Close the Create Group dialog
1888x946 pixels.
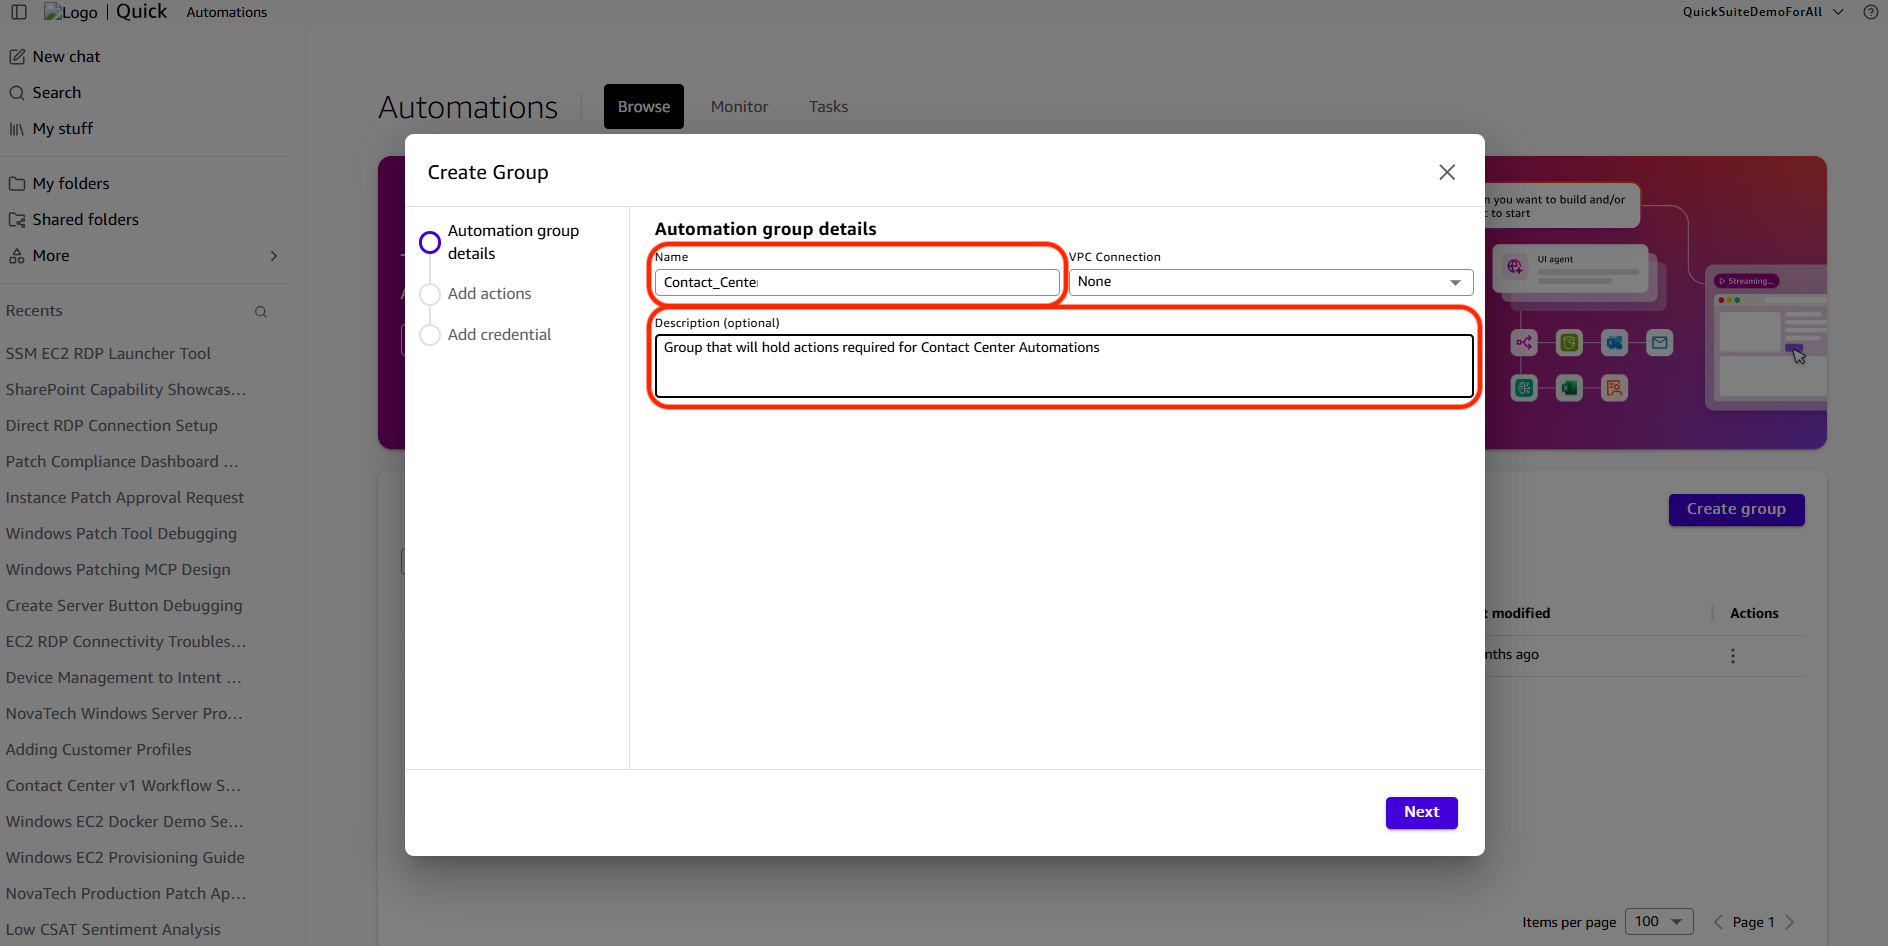click(1447, 172)
